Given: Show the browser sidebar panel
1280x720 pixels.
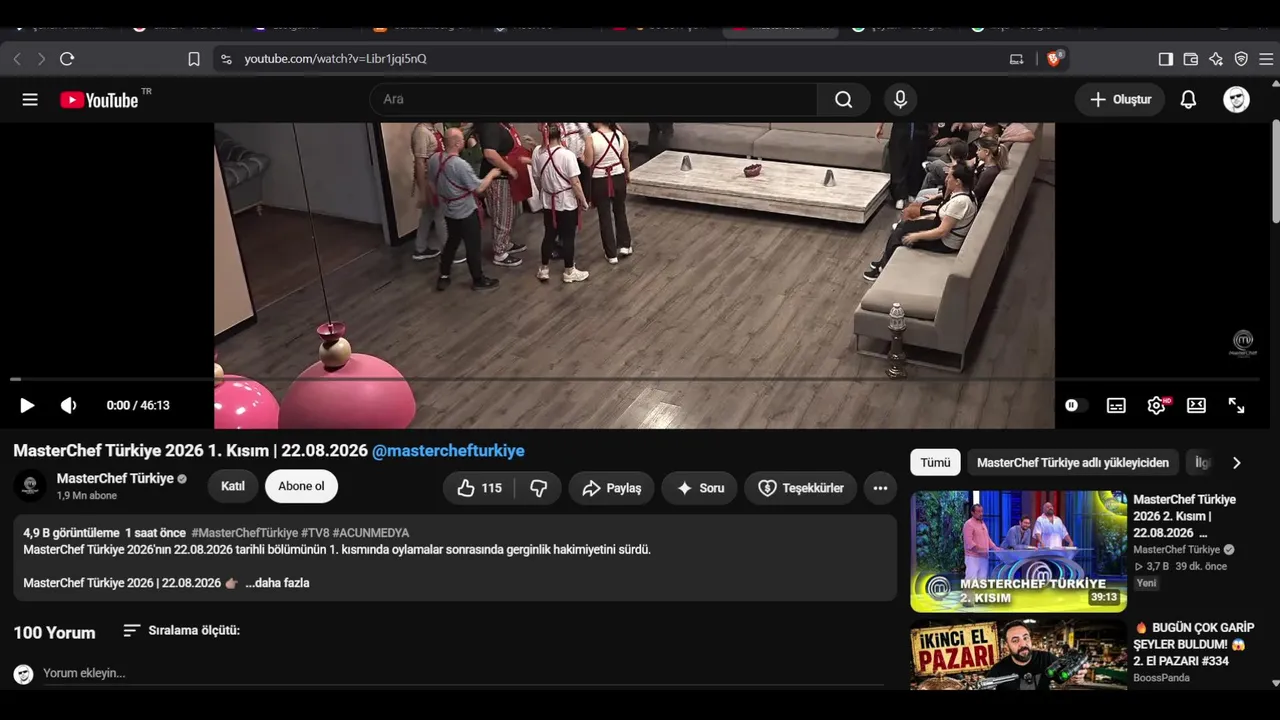Looking at the screenshot, I should (x=1166, y=59).
